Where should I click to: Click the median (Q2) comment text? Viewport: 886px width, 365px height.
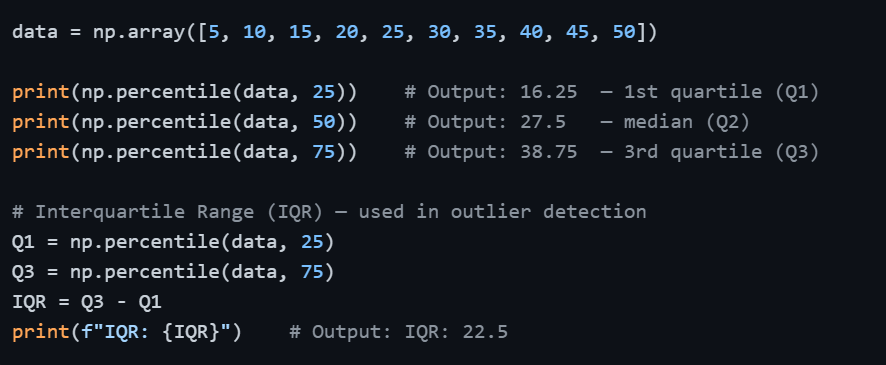pos(687,122)
